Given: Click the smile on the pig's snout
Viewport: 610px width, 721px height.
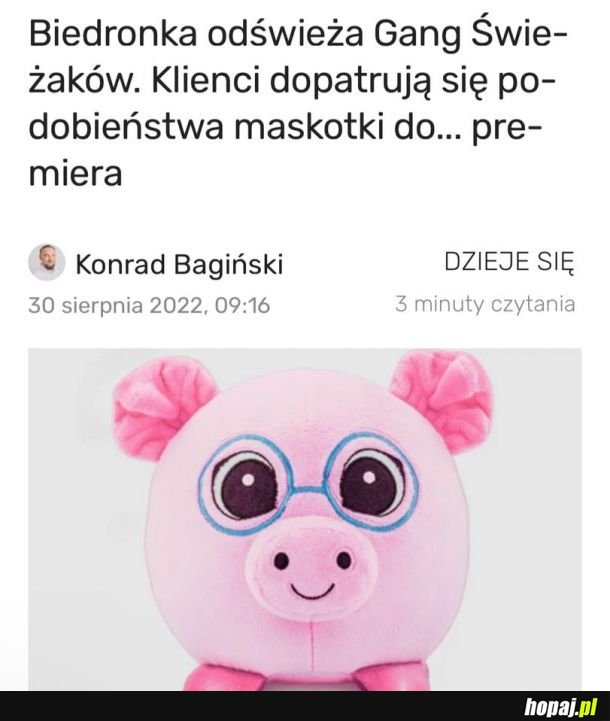Looking at the screenshot, I should (x=312, y=591).
